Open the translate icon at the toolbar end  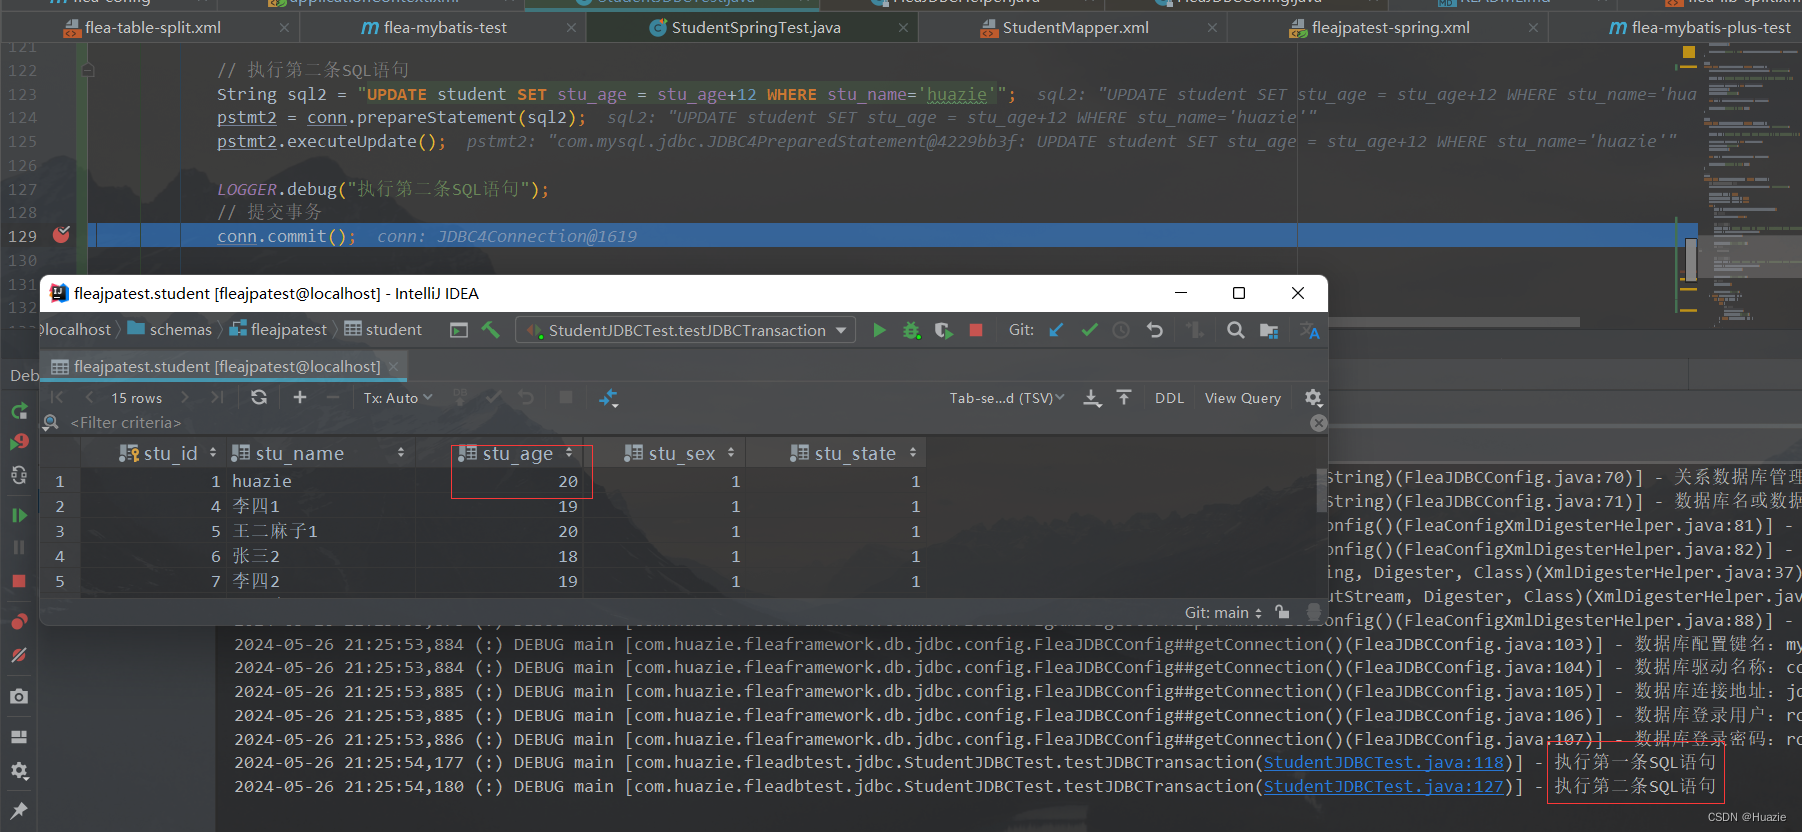pos(1309,331)
